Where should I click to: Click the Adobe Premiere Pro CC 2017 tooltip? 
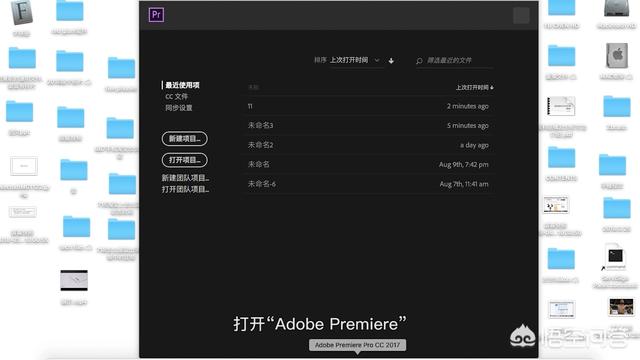coord(357,345)
